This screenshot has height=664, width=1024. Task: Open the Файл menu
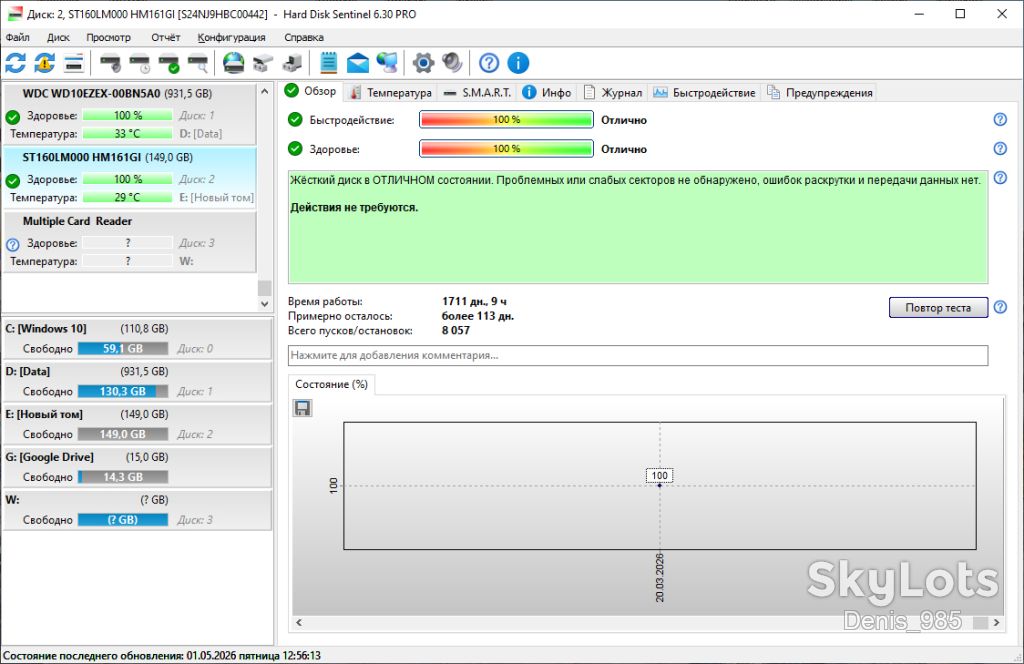pos(18,37)
